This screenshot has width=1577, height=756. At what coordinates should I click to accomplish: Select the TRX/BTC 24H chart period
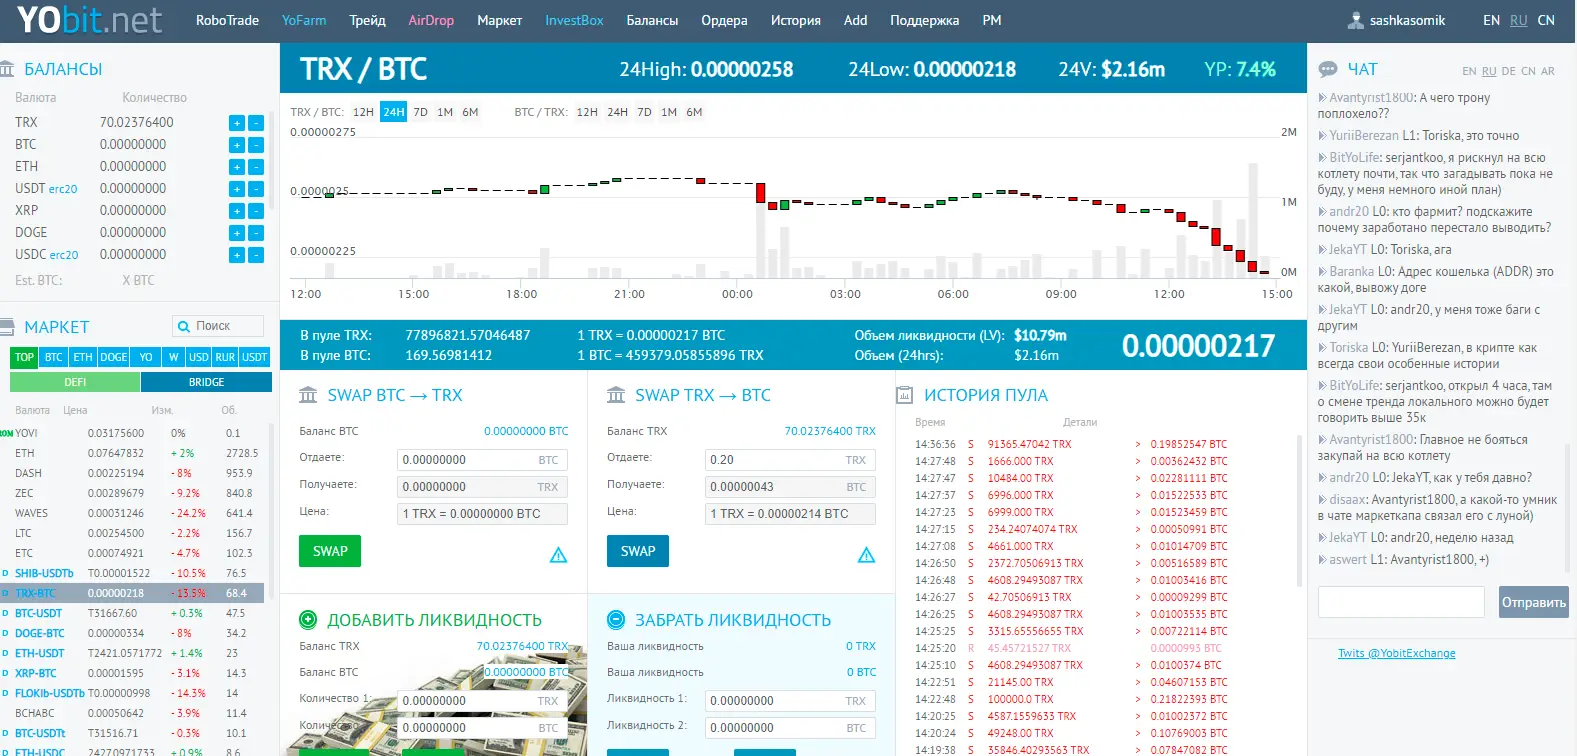point(394,112)
